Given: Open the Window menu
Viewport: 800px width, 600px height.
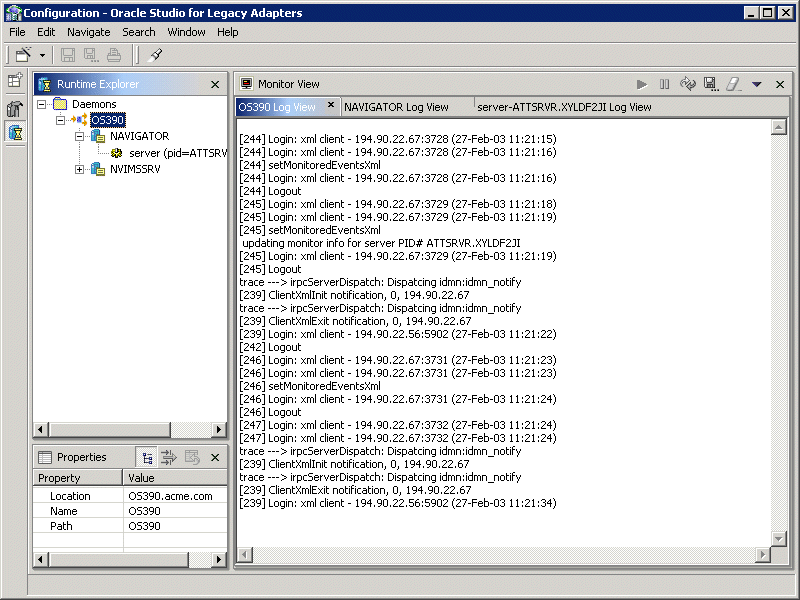Looking at the screenshot, I should pos(186,32).
